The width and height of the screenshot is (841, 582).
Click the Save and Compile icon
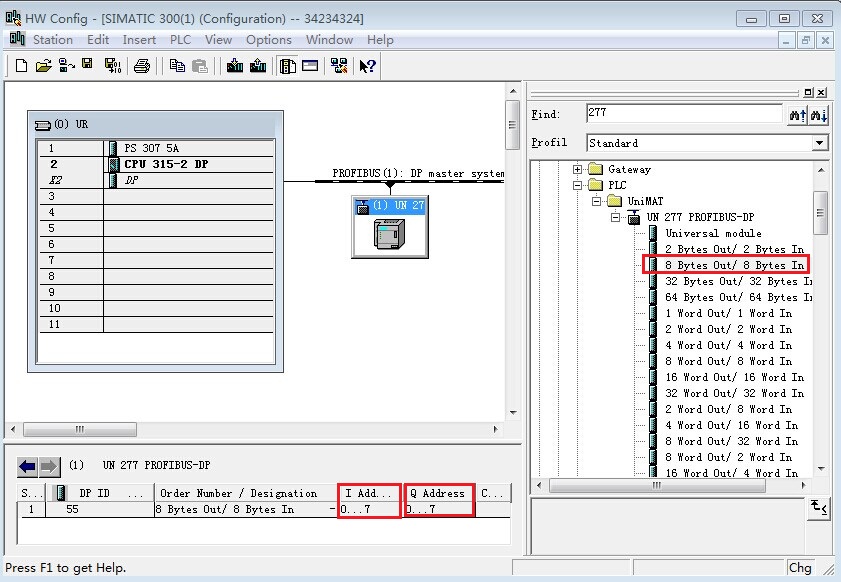click(112, 66)
